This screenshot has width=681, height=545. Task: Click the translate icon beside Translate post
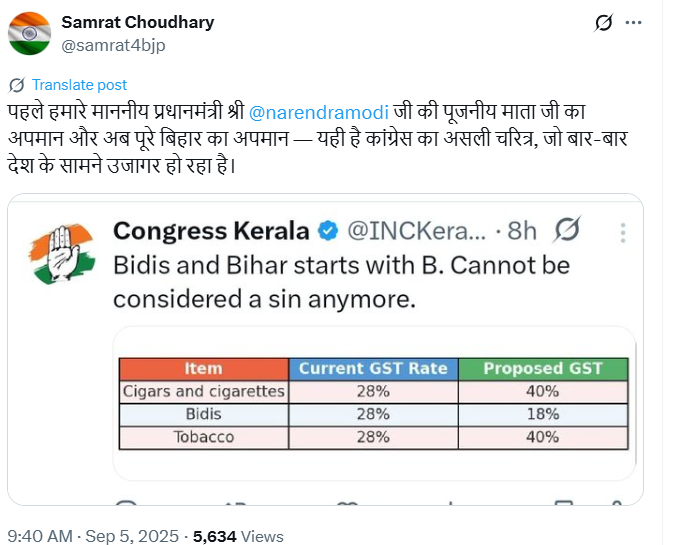16,85
